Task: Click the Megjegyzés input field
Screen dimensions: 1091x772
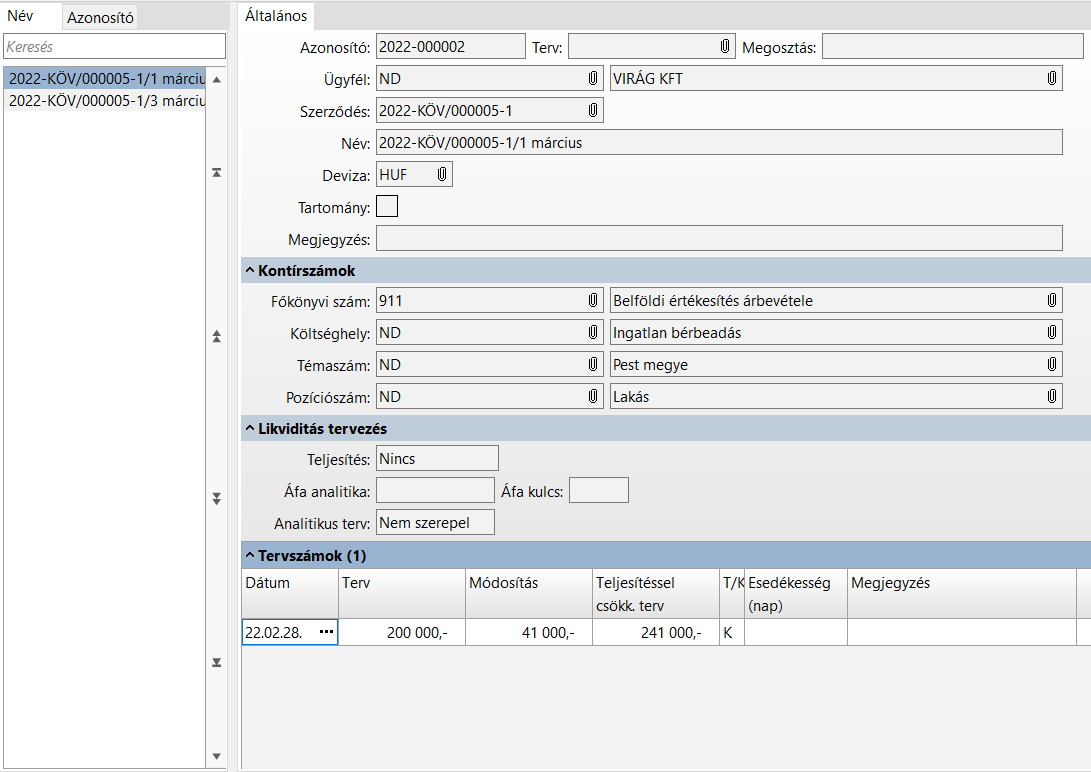Action: pos(719,238)
